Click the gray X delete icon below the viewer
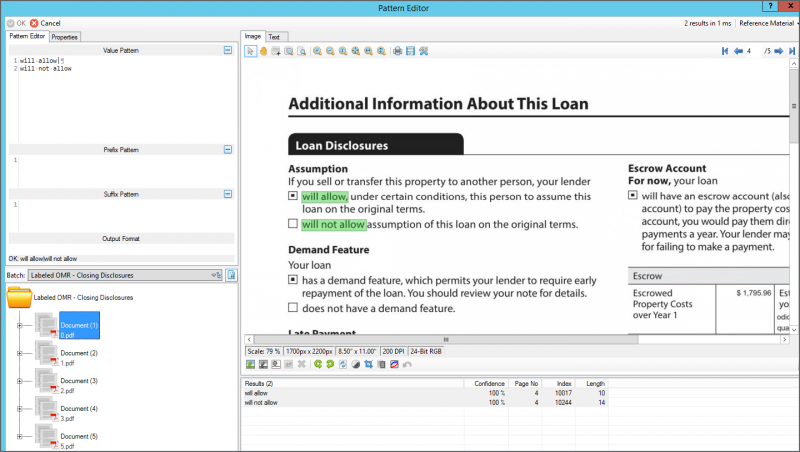 click(x=302, y=364)
